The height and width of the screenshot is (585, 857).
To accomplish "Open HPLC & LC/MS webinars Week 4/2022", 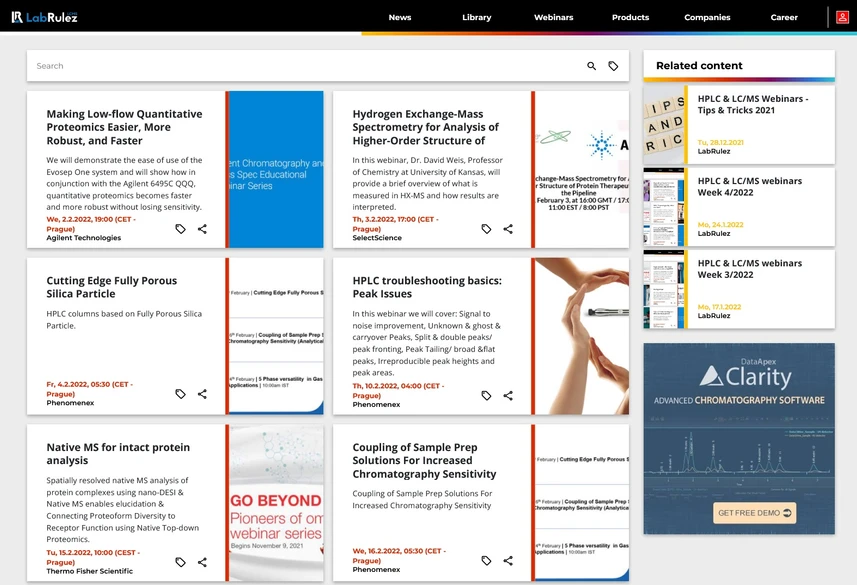I will 749,186.
